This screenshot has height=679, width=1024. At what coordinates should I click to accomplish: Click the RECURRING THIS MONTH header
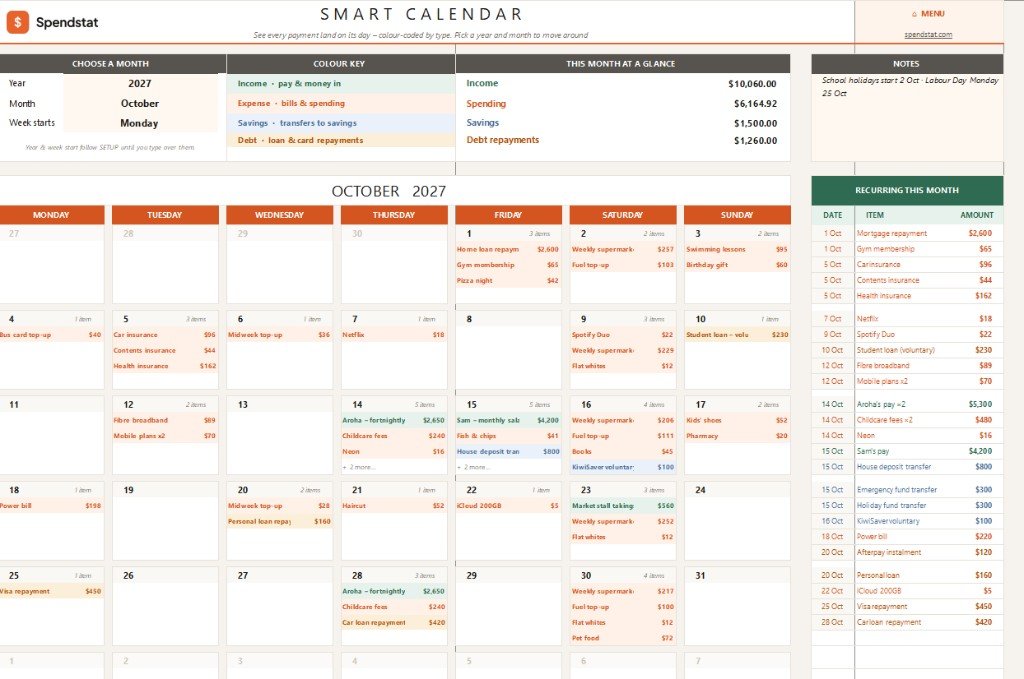[907, 191]
